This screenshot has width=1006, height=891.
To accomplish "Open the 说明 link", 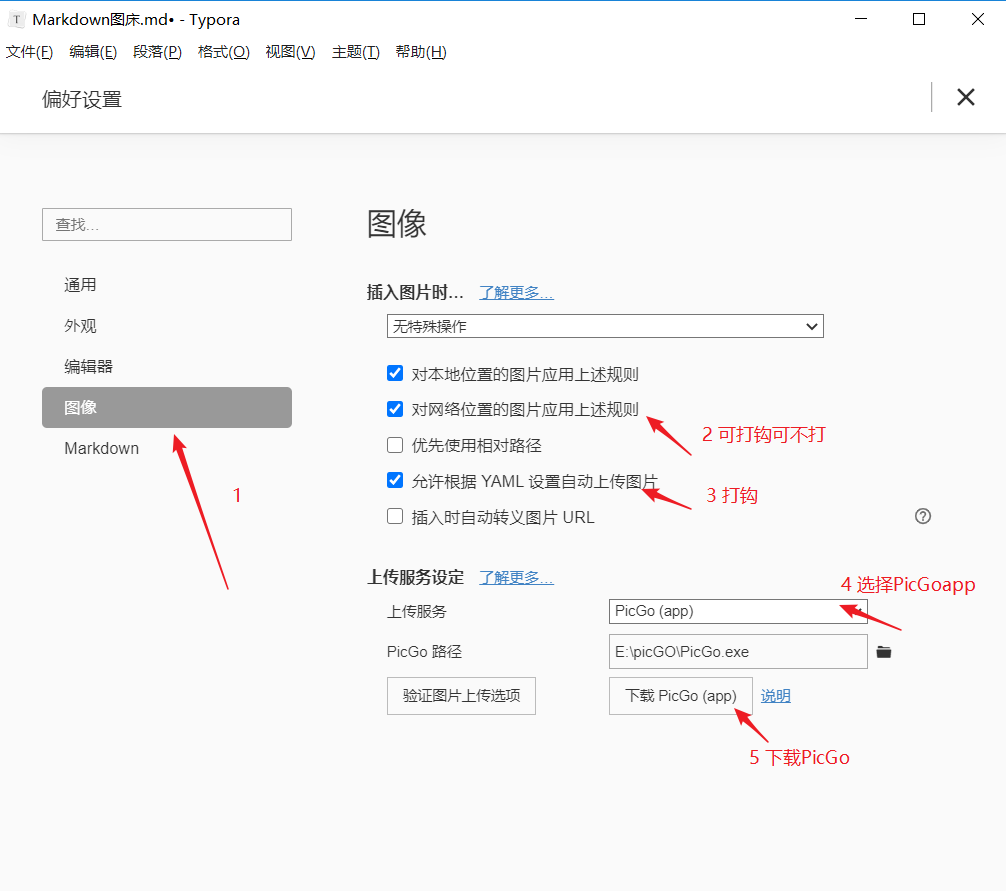I will pyautogui.click(x=776, y=696).
